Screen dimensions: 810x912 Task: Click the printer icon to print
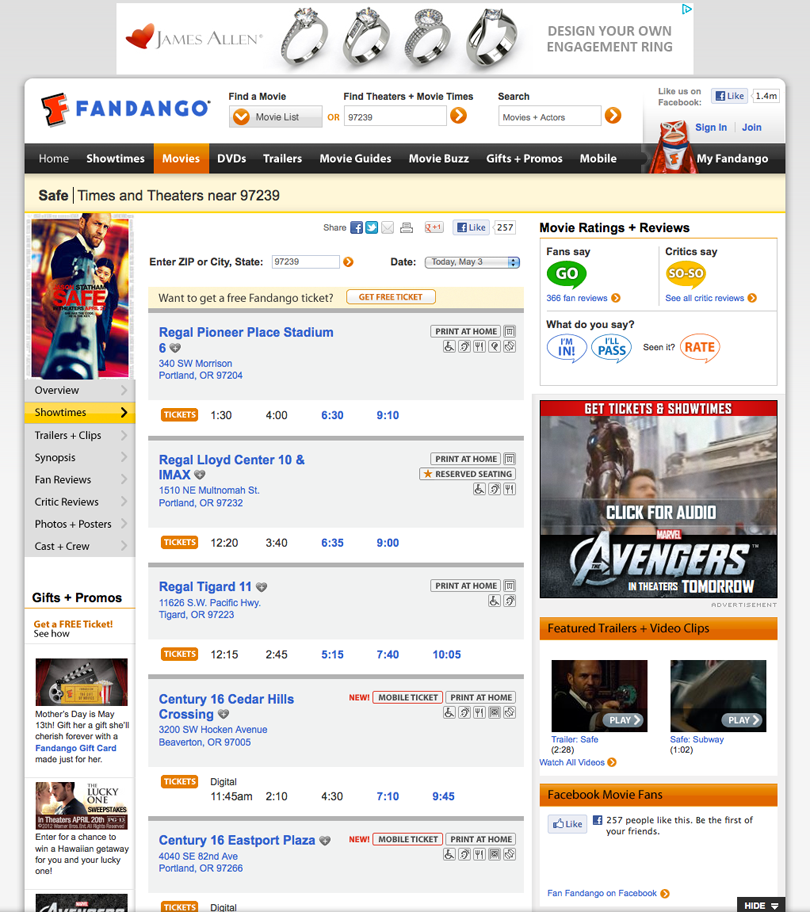click(406, 227)
